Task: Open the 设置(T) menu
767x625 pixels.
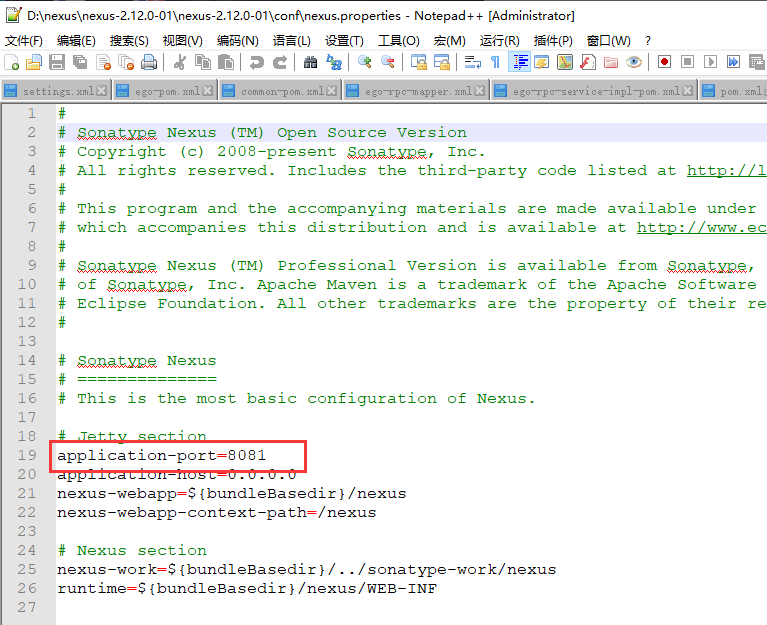Action: coord(344,41)
